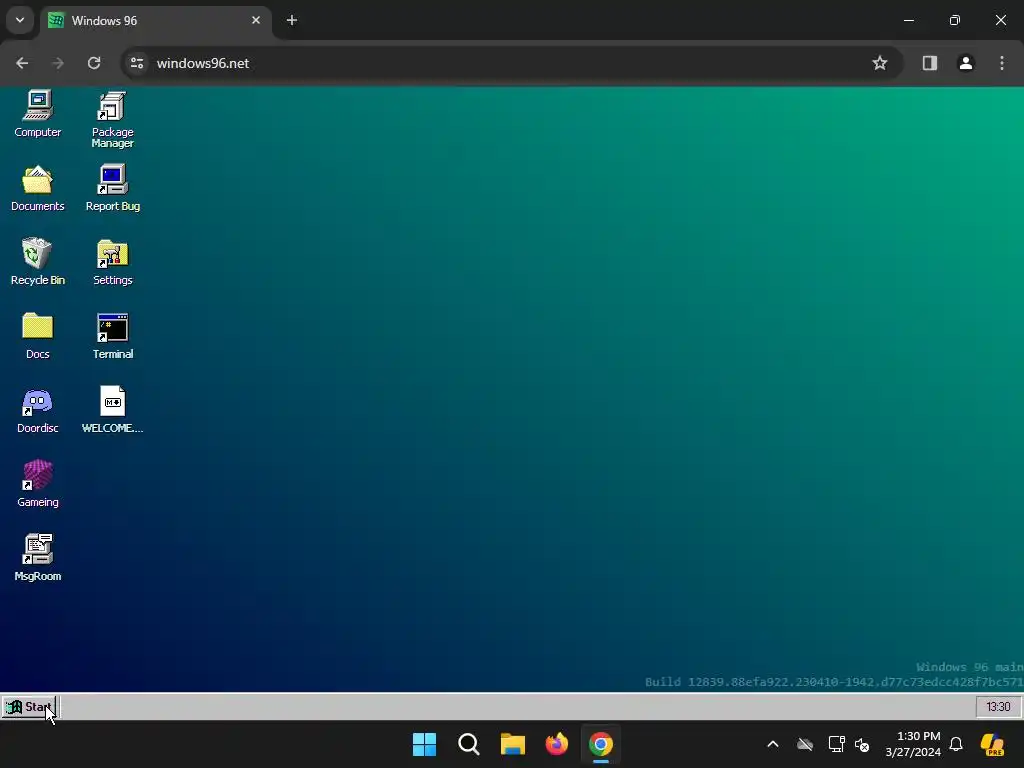Click the muted volume tray icon
The height and width of the screenshot is (768, 1024).
click(862, 744)
